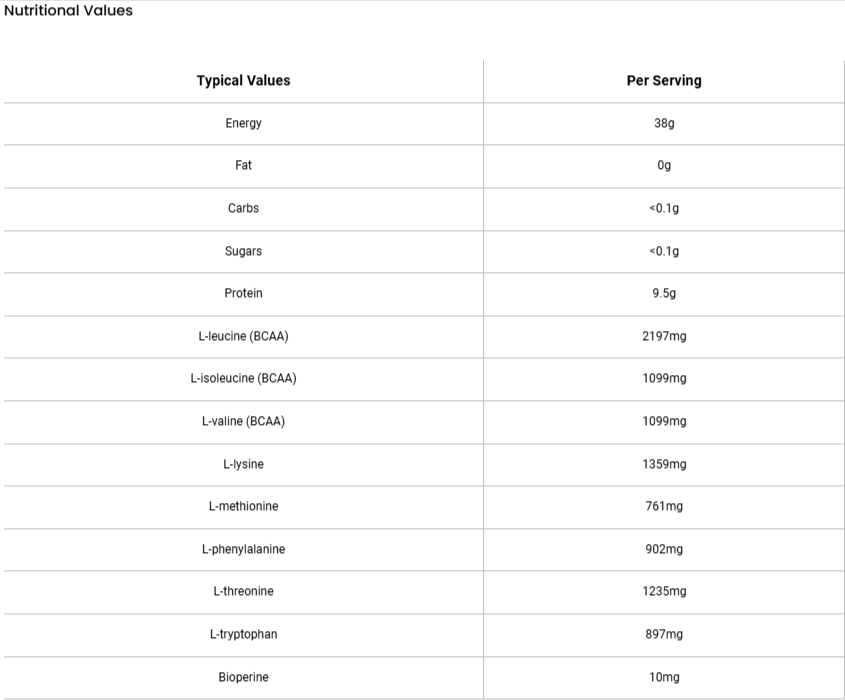This screenshot has height=700, width=845.
Task: Click the Sugars row label
Action: coord(243,251)
